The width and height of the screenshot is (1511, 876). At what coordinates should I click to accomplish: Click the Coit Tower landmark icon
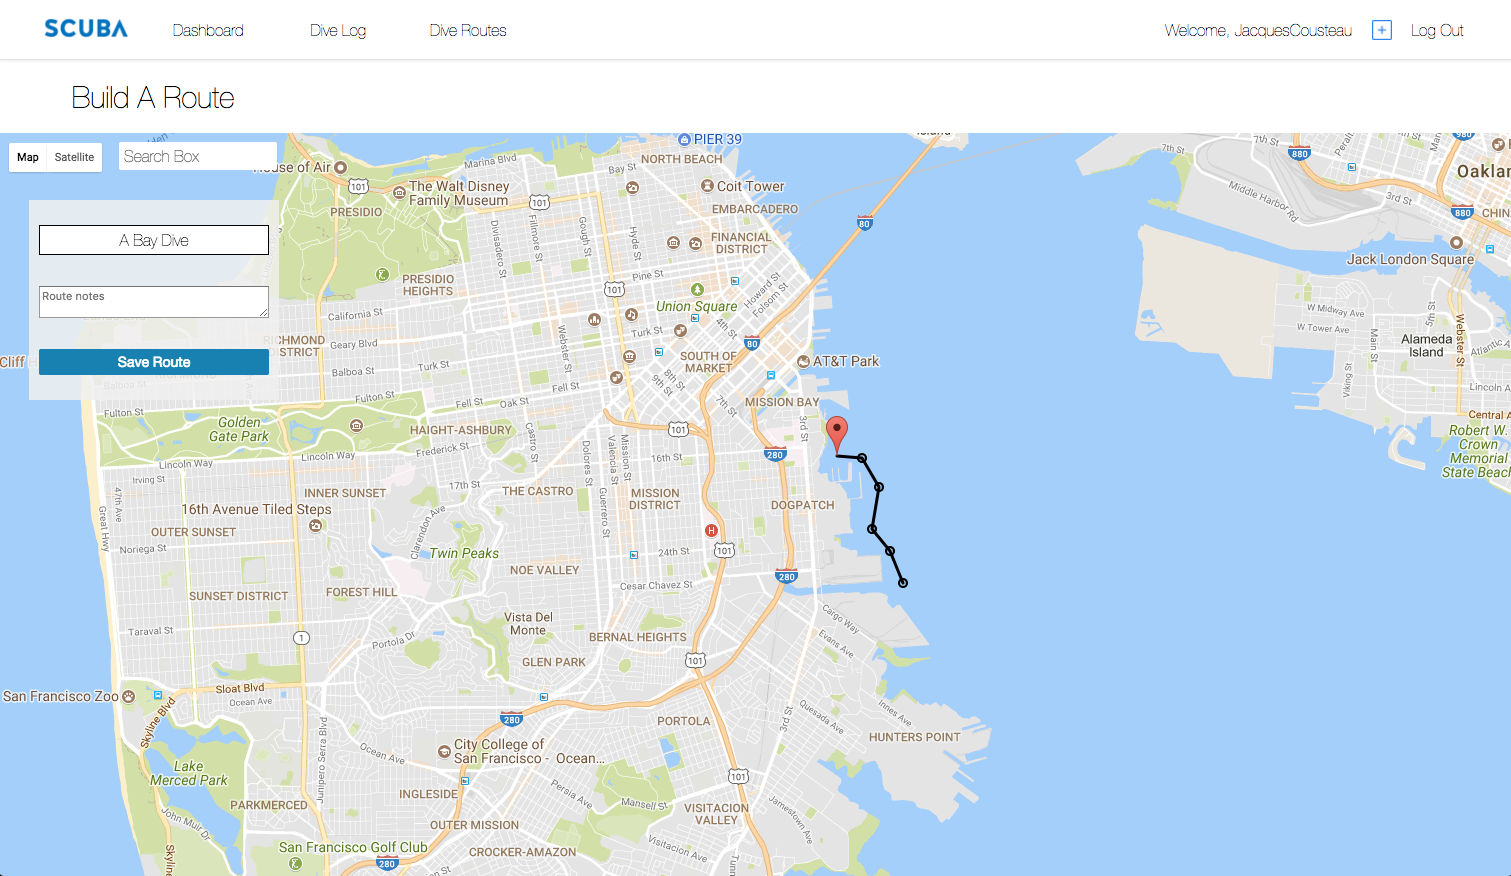click(x=708, y=186)
